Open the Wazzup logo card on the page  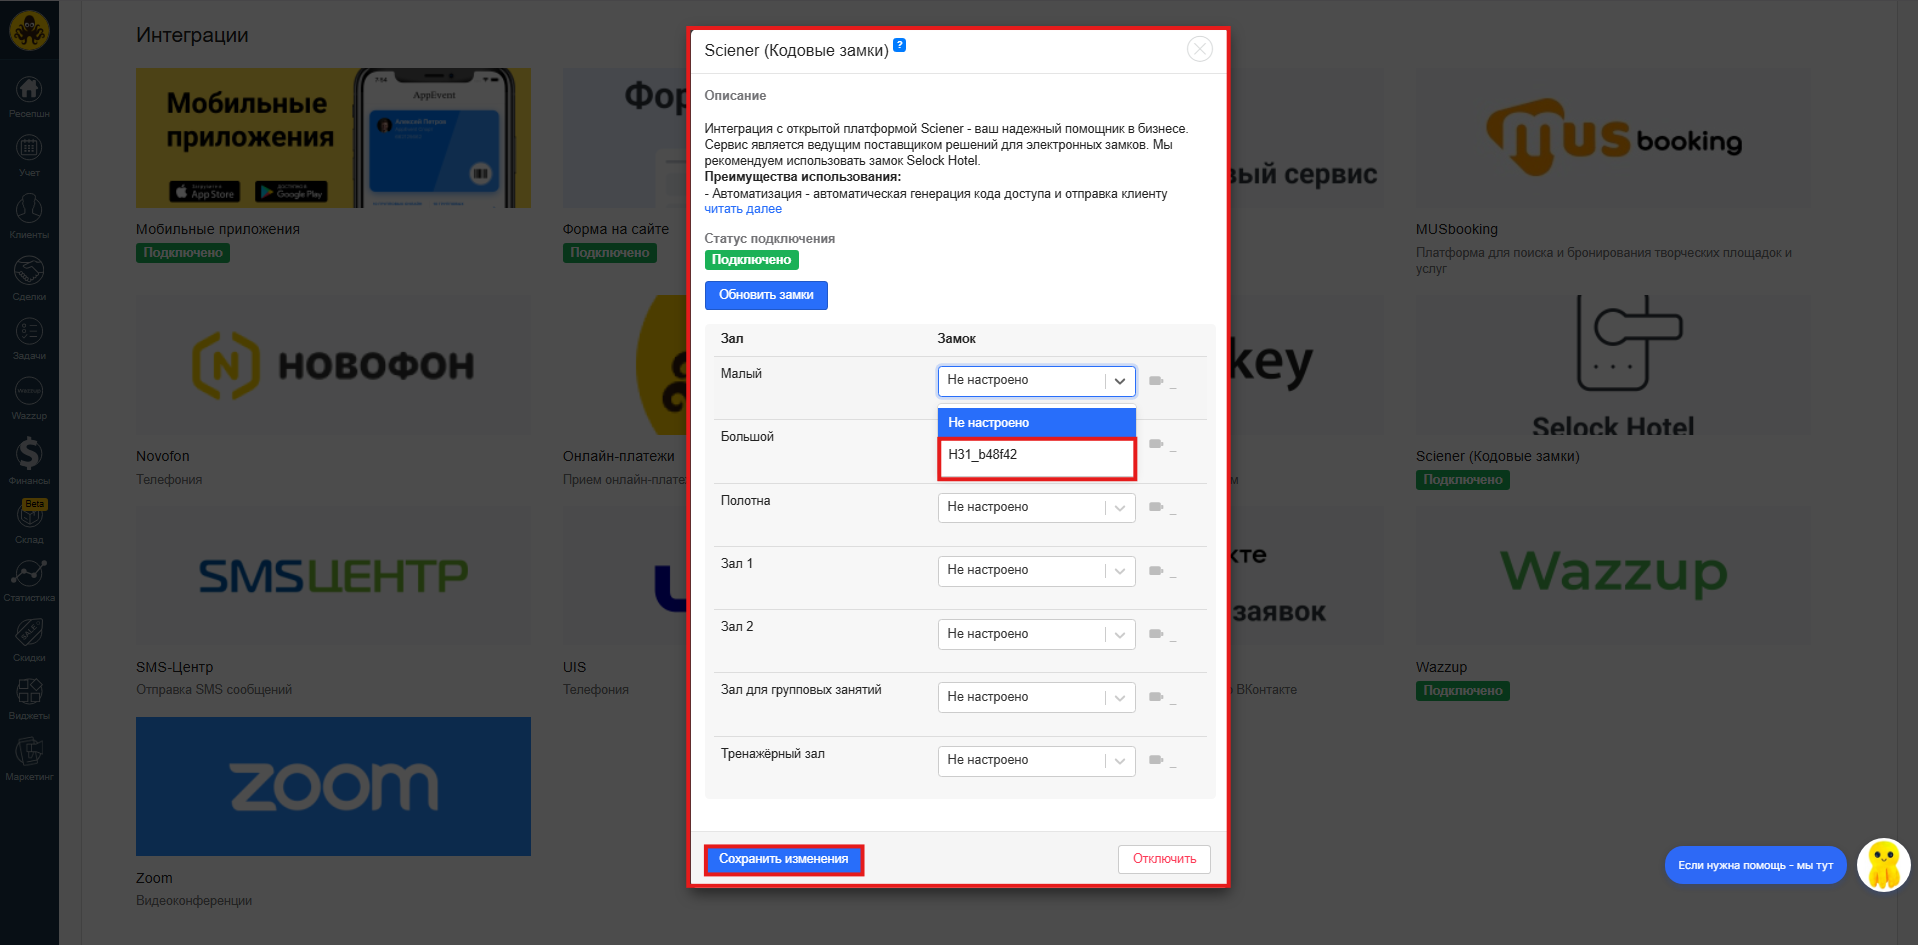[x=1613, y=575]
